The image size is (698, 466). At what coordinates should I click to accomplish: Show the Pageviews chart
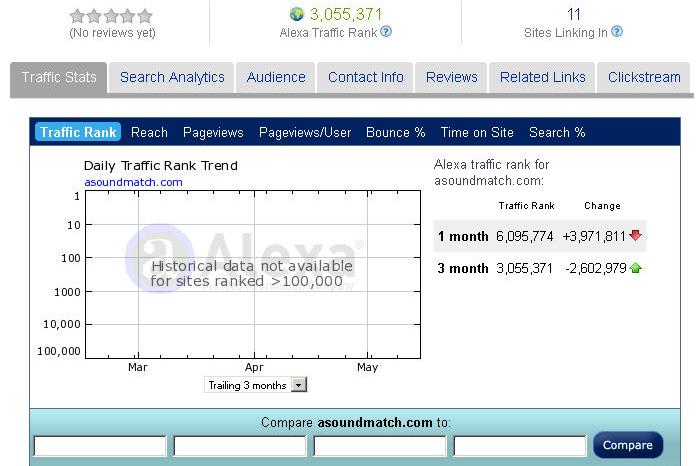pos(213,132)
